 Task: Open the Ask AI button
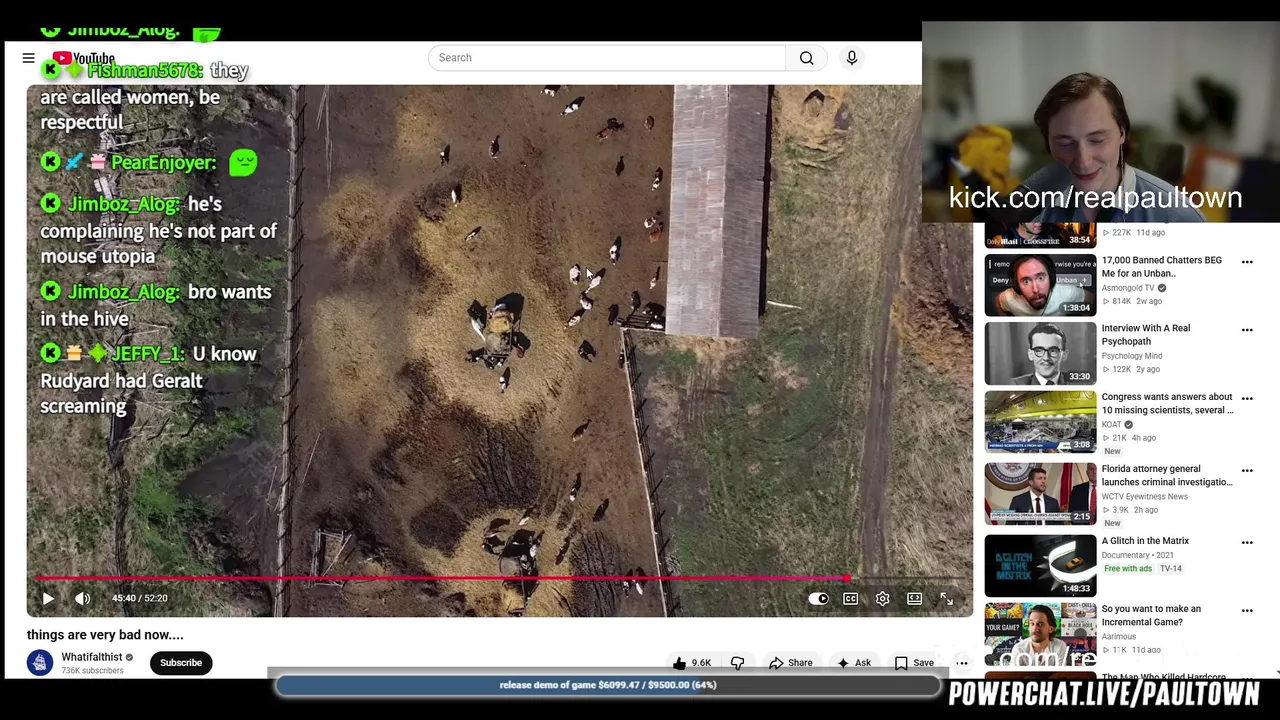coord(854,663)
